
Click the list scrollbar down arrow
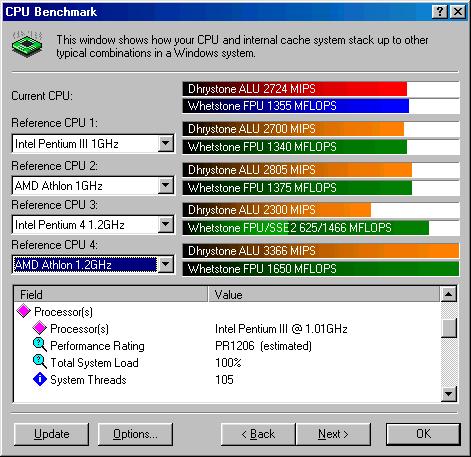tap(449, 394)
